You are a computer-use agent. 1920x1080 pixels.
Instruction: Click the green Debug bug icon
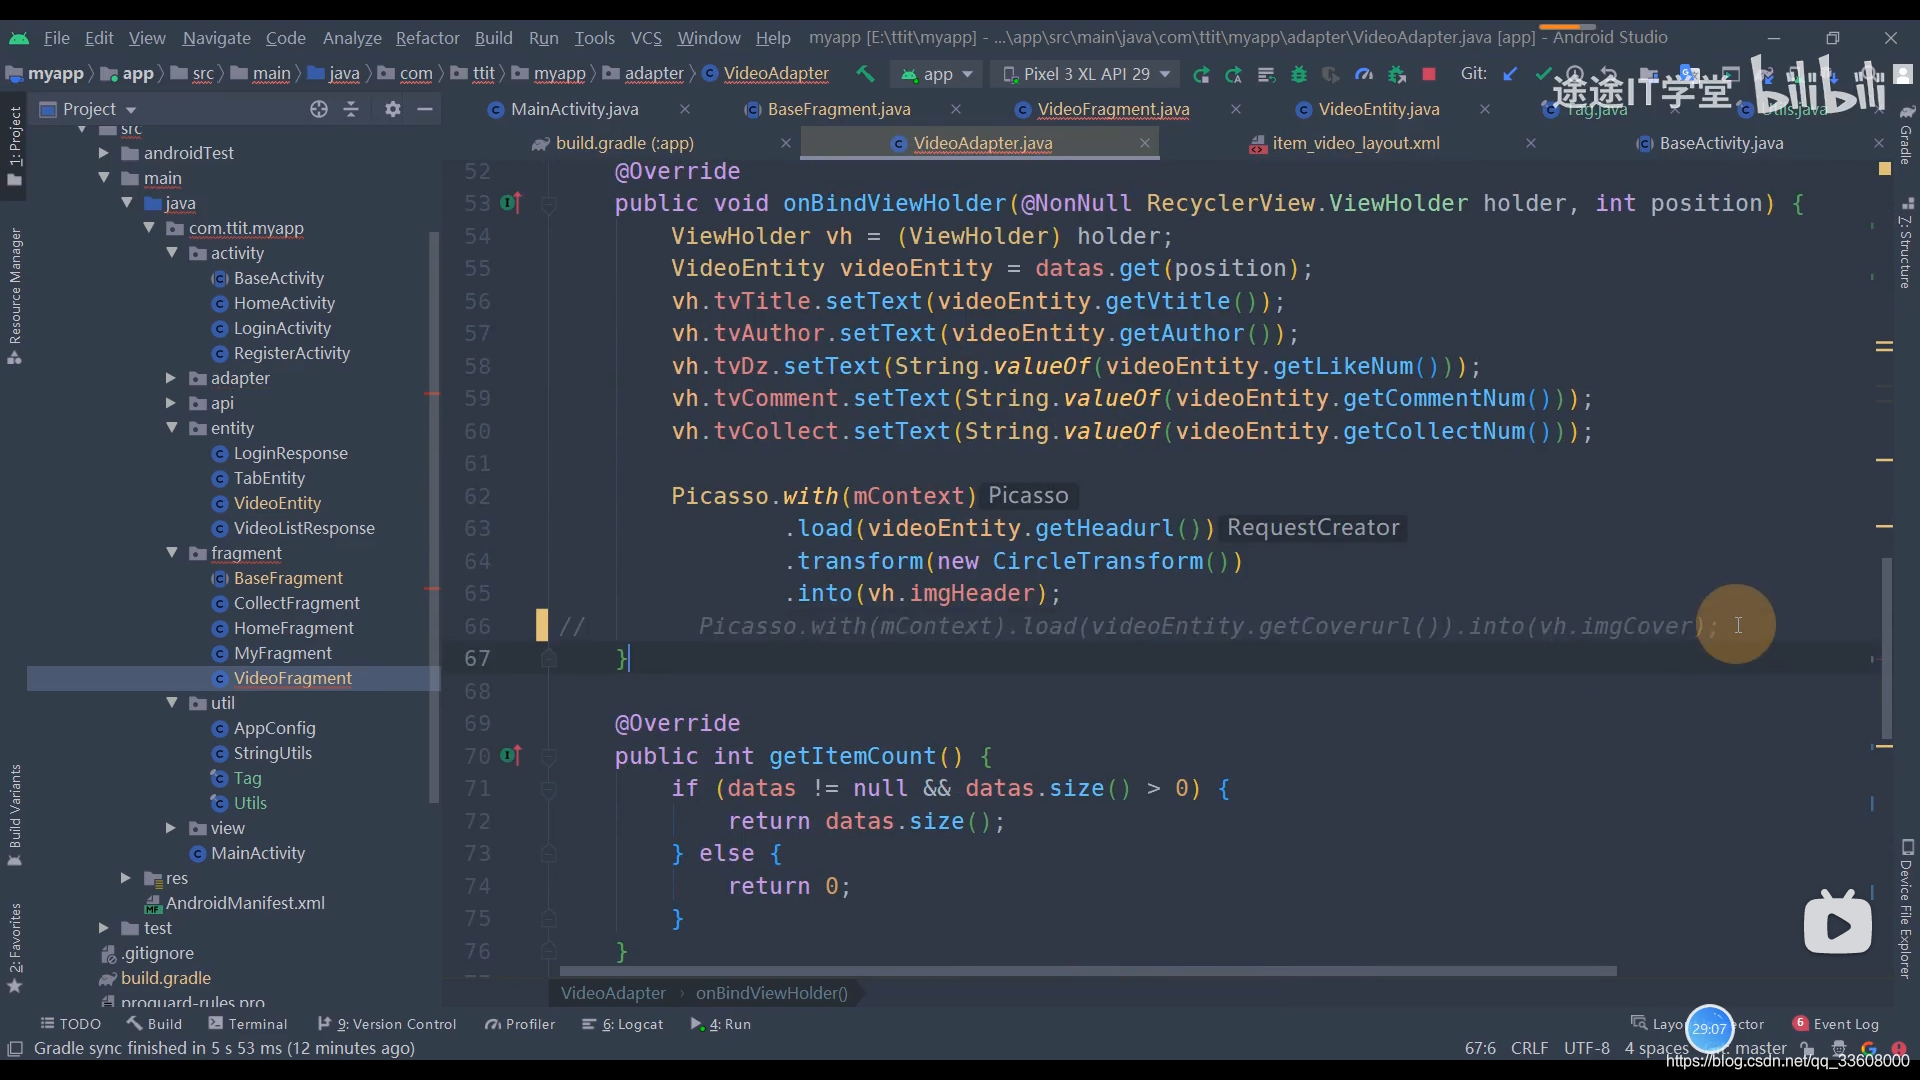pyautogui.click(x=1299, y=74)
